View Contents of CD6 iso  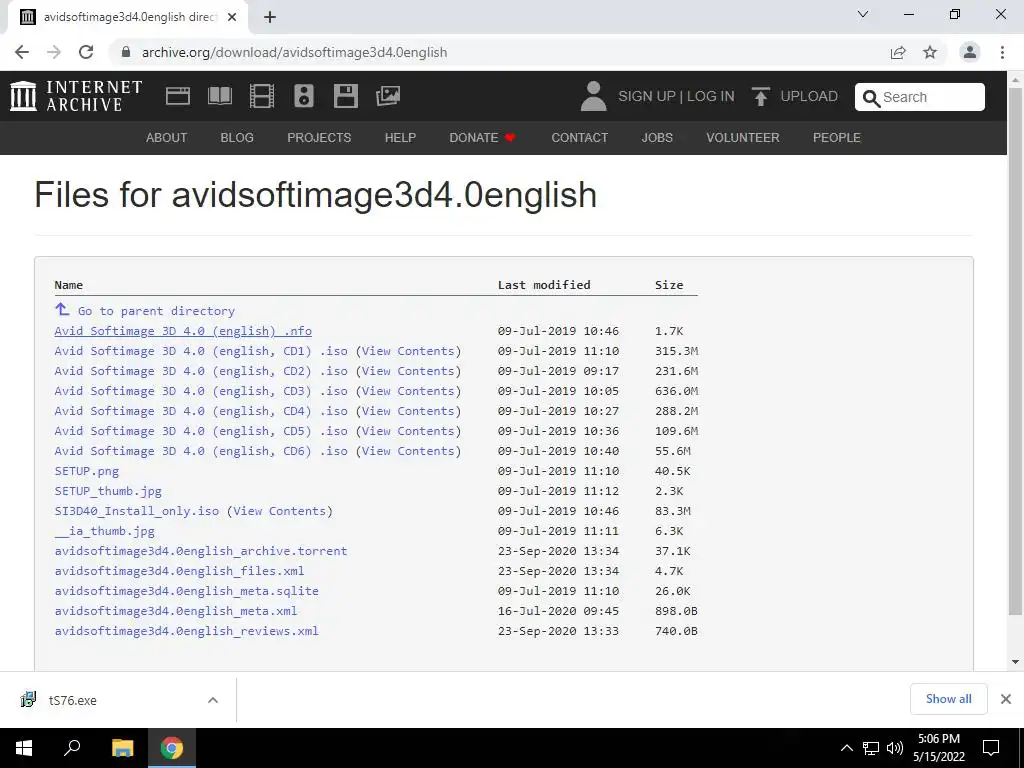click(408, 451)
